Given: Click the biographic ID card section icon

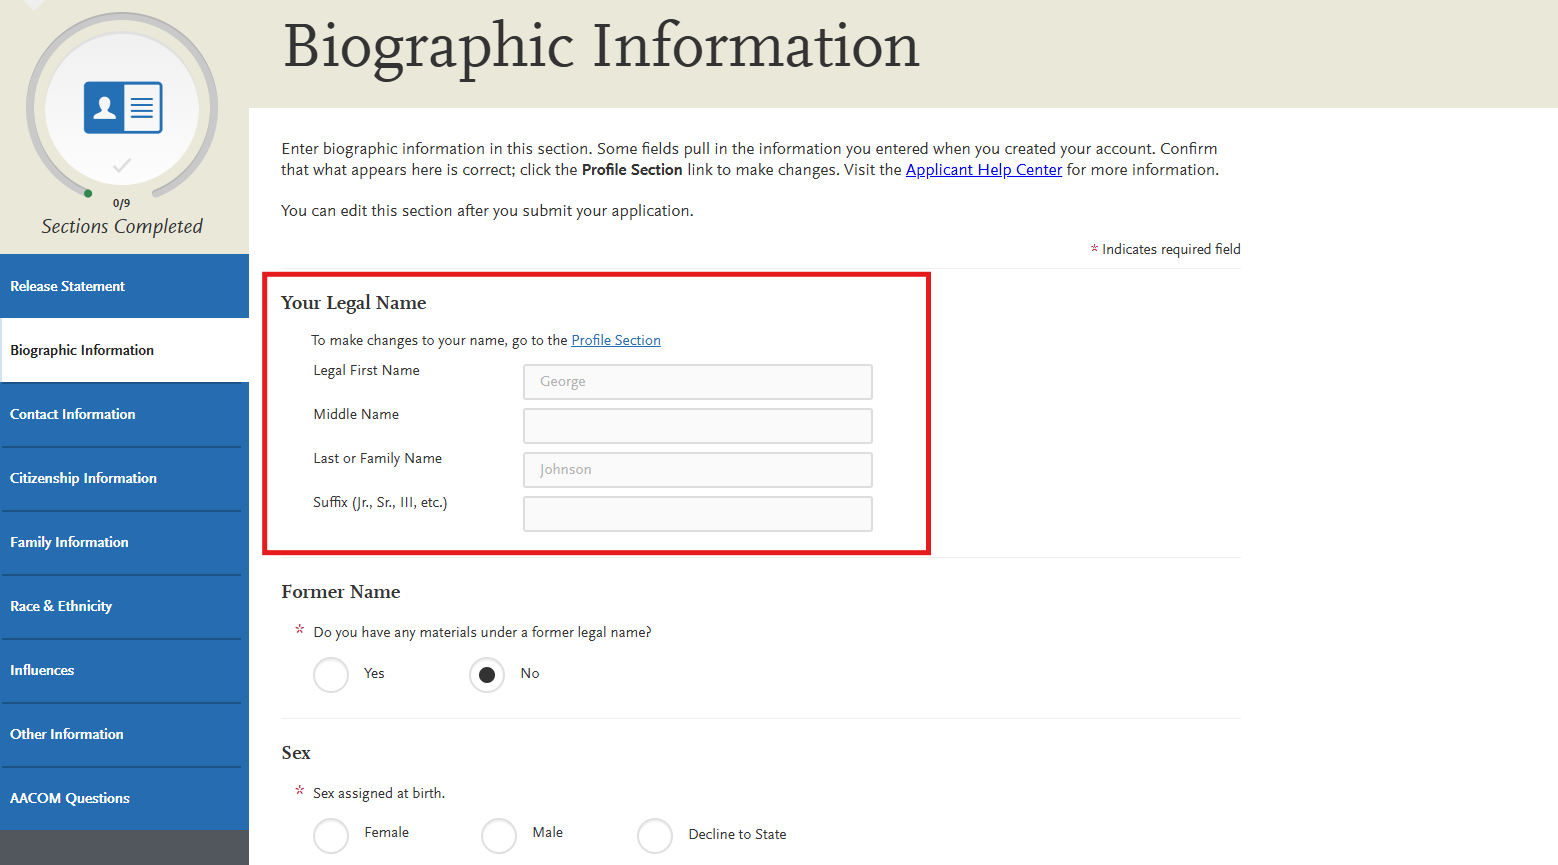Looking at the screenshot, I should [x=122, y=106].
